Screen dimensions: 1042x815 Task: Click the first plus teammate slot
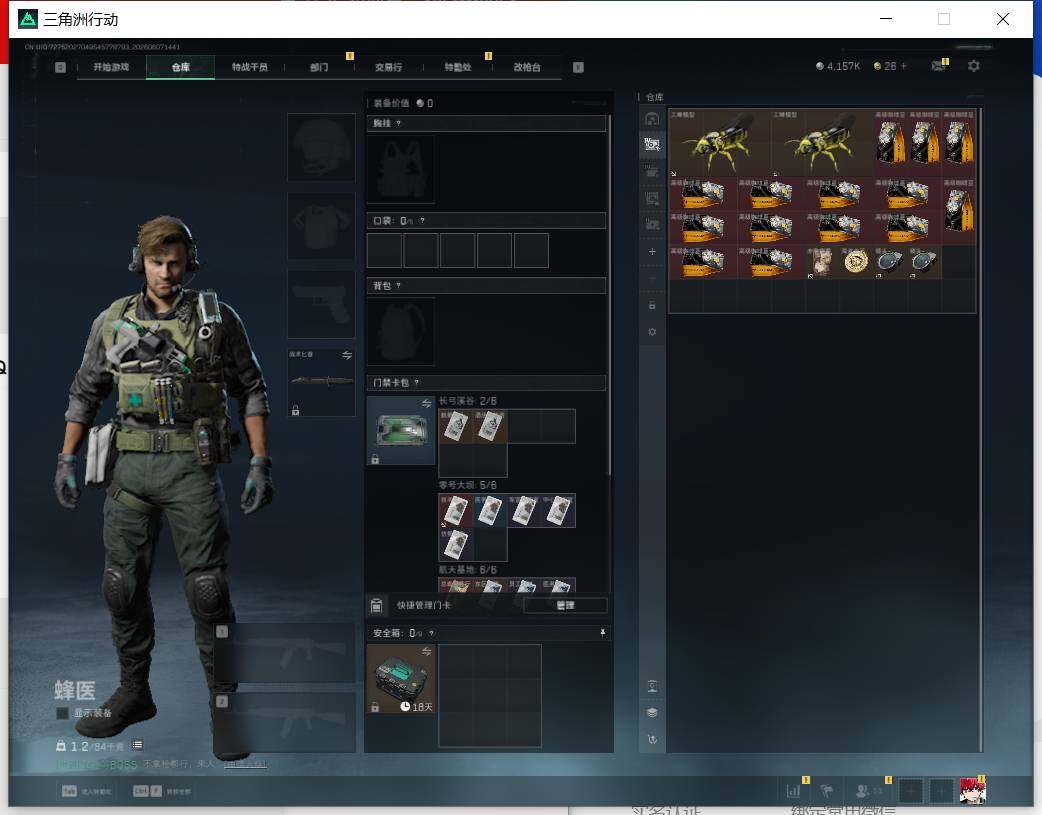pos(911,791)
